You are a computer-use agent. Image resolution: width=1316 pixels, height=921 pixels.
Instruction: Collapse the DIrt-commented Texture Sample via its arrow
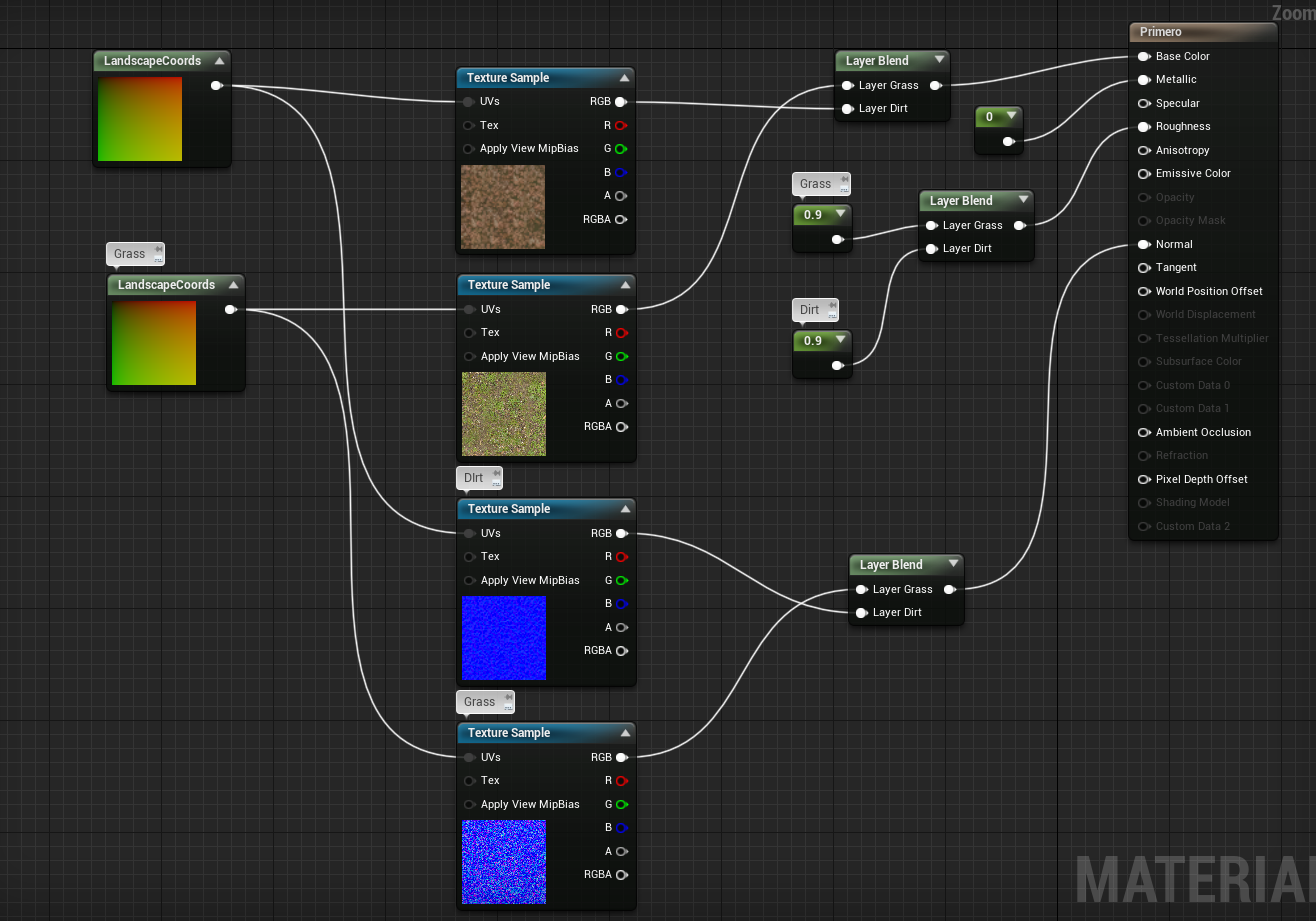click(x=625, y=509)
